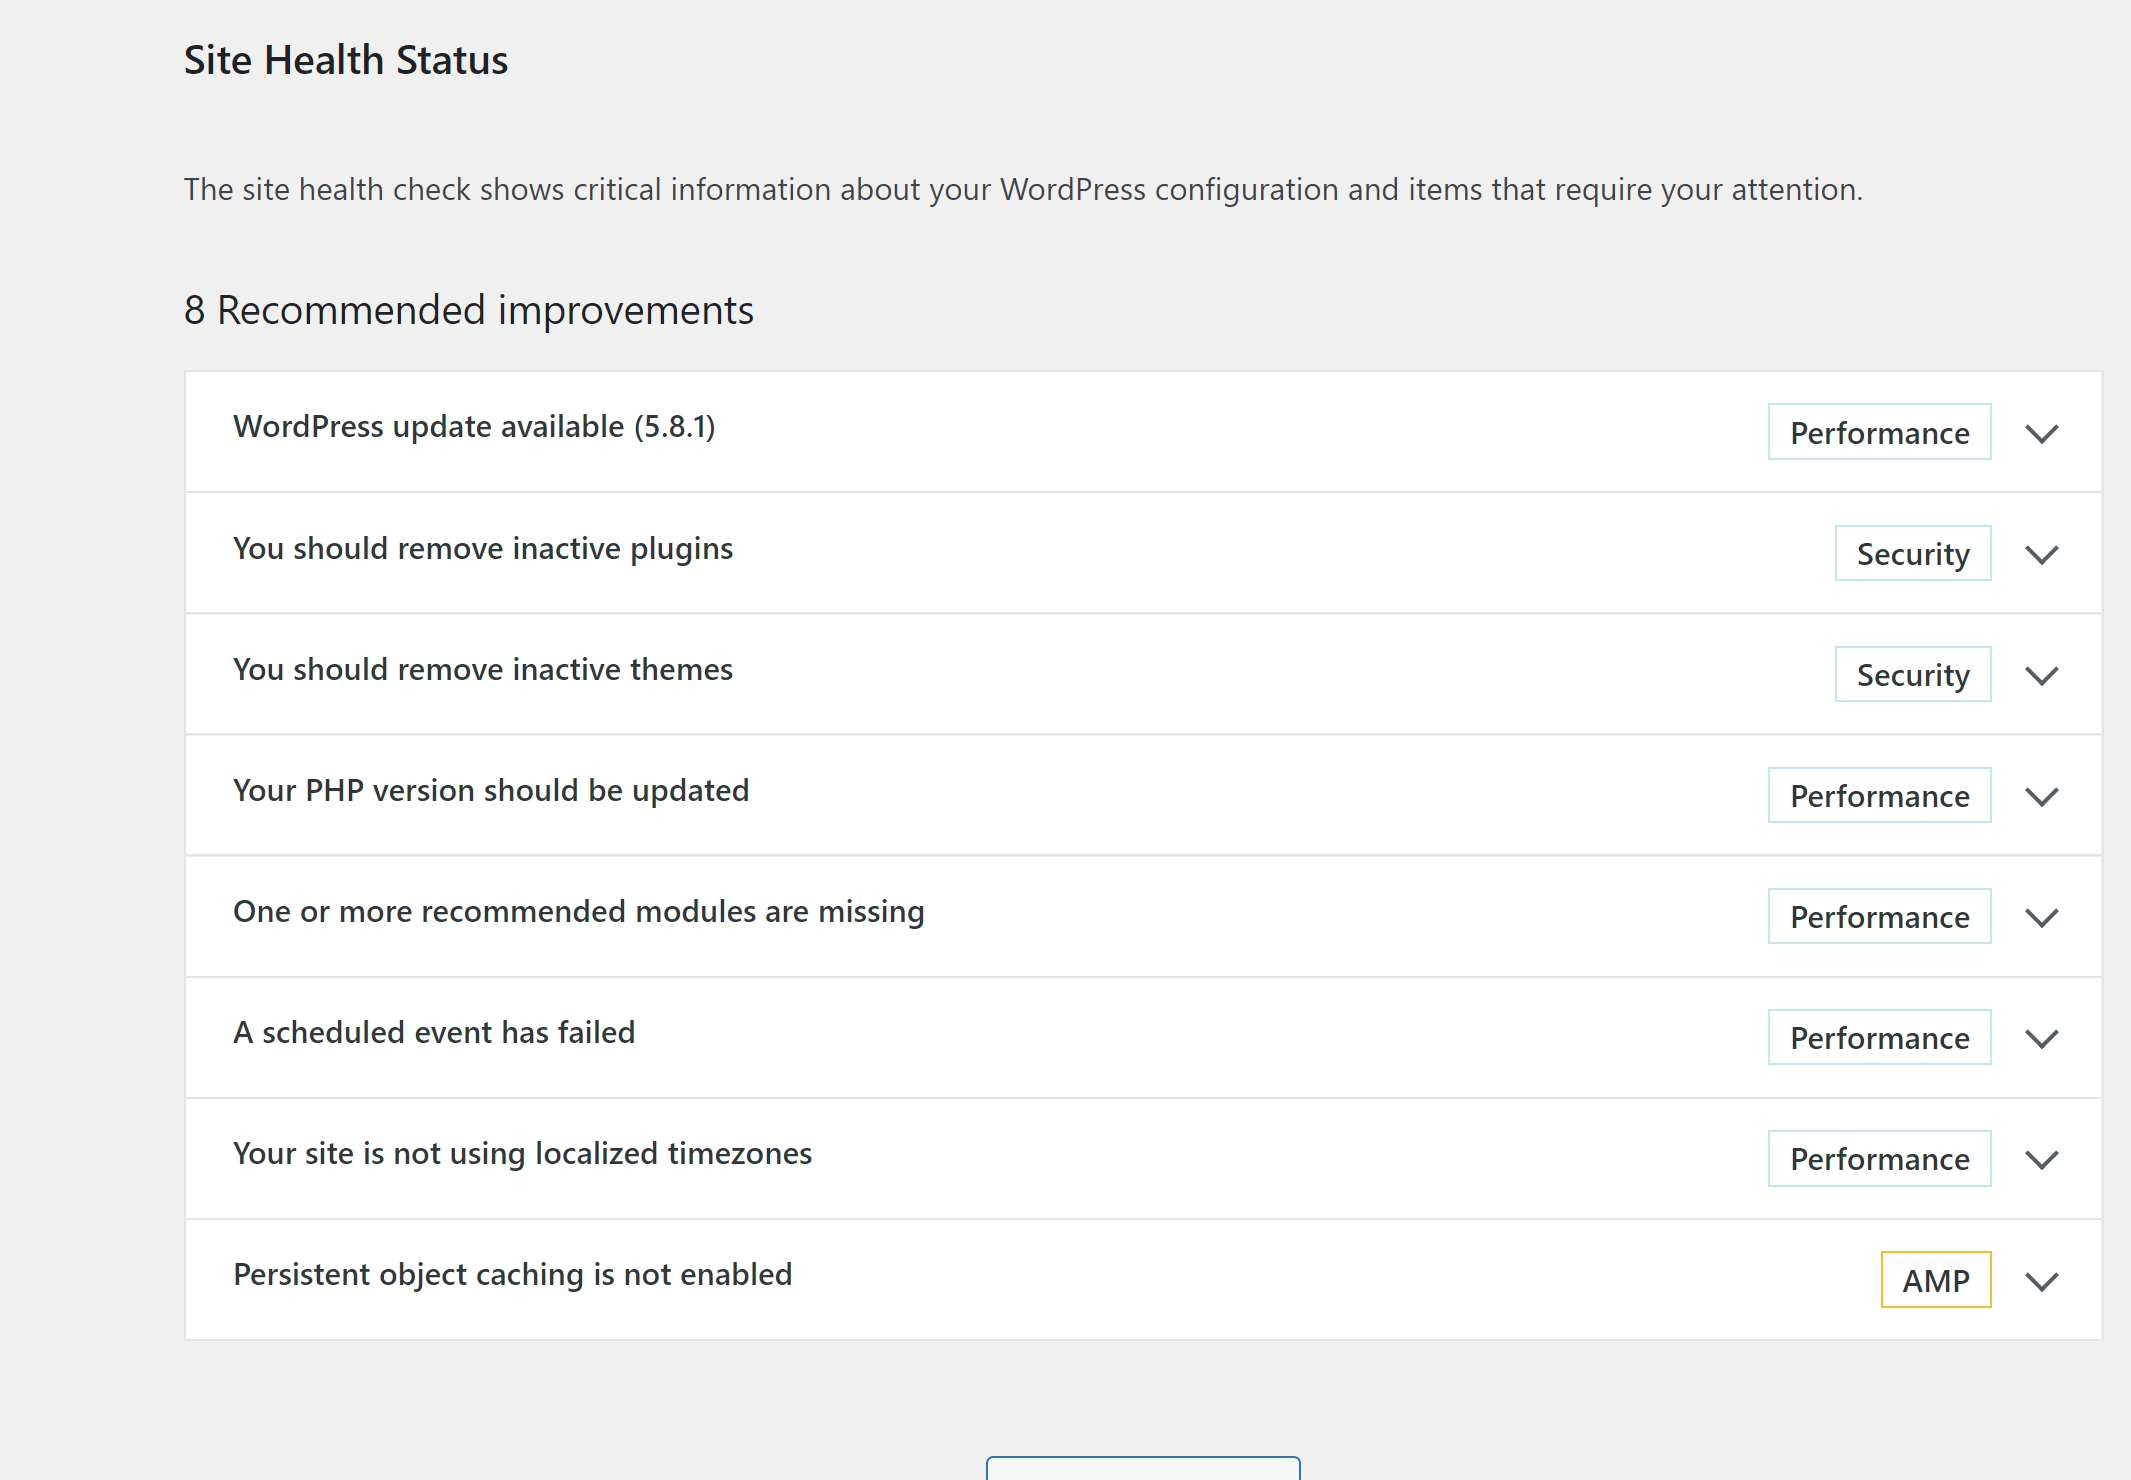2131x1480 pixels.
Task: Expand localized timezones row chevron
Action: pyautogui.click(x=2041, y=1160)
